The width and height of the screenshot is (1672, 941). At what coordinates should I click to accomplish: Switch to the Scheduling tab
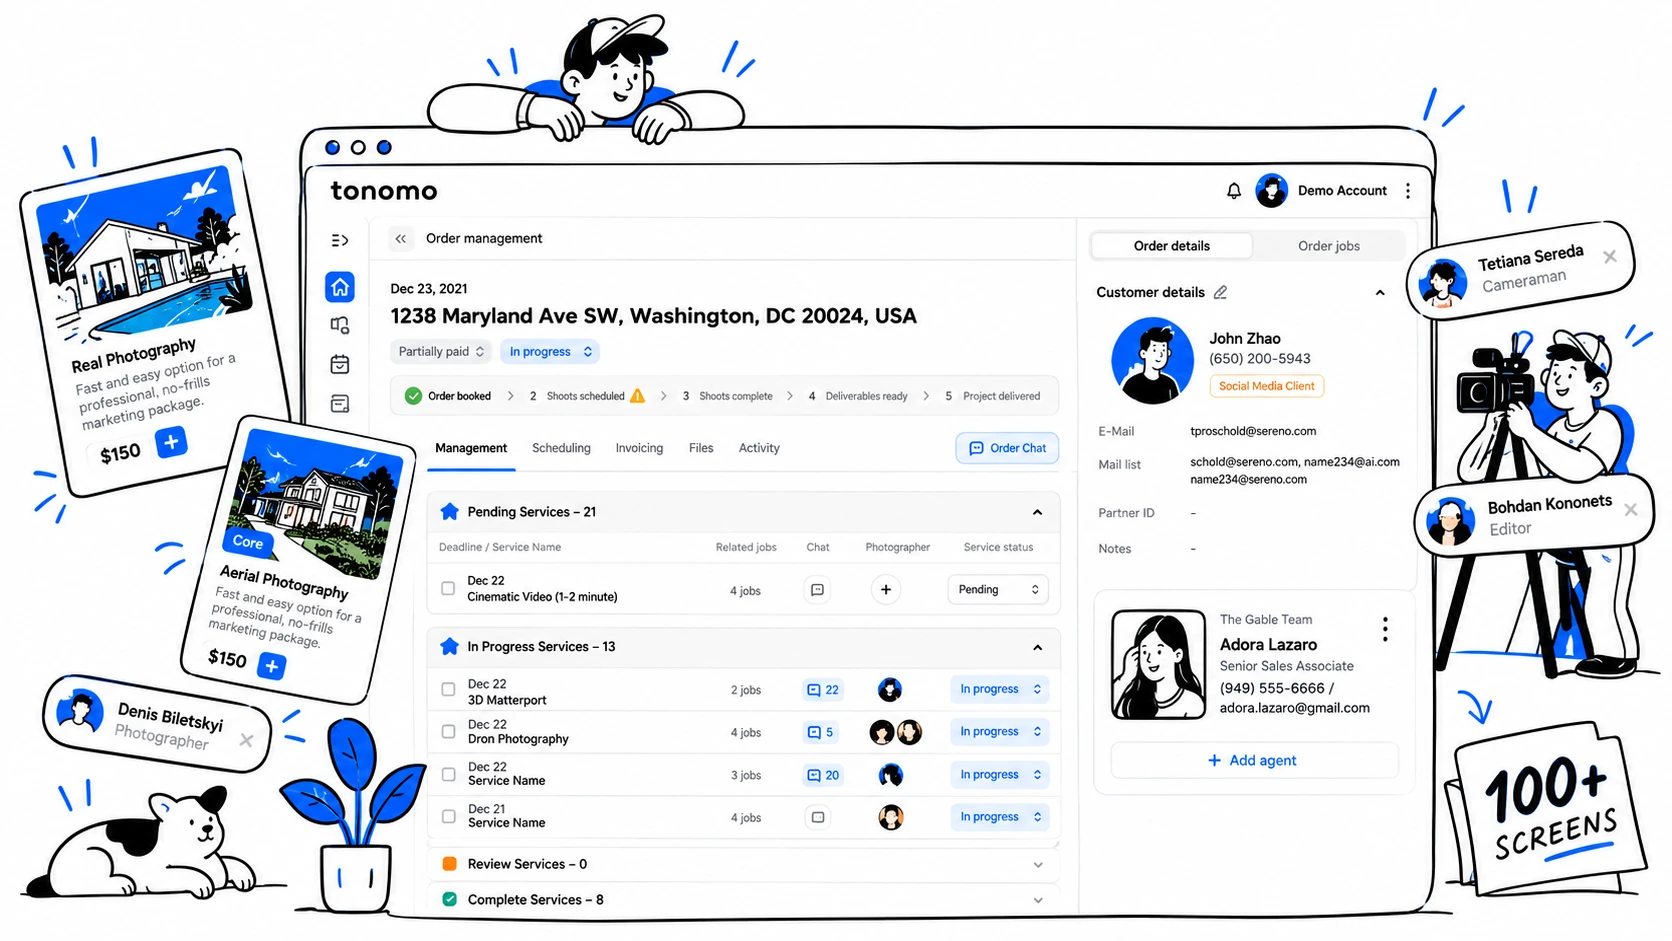[561, 449]
